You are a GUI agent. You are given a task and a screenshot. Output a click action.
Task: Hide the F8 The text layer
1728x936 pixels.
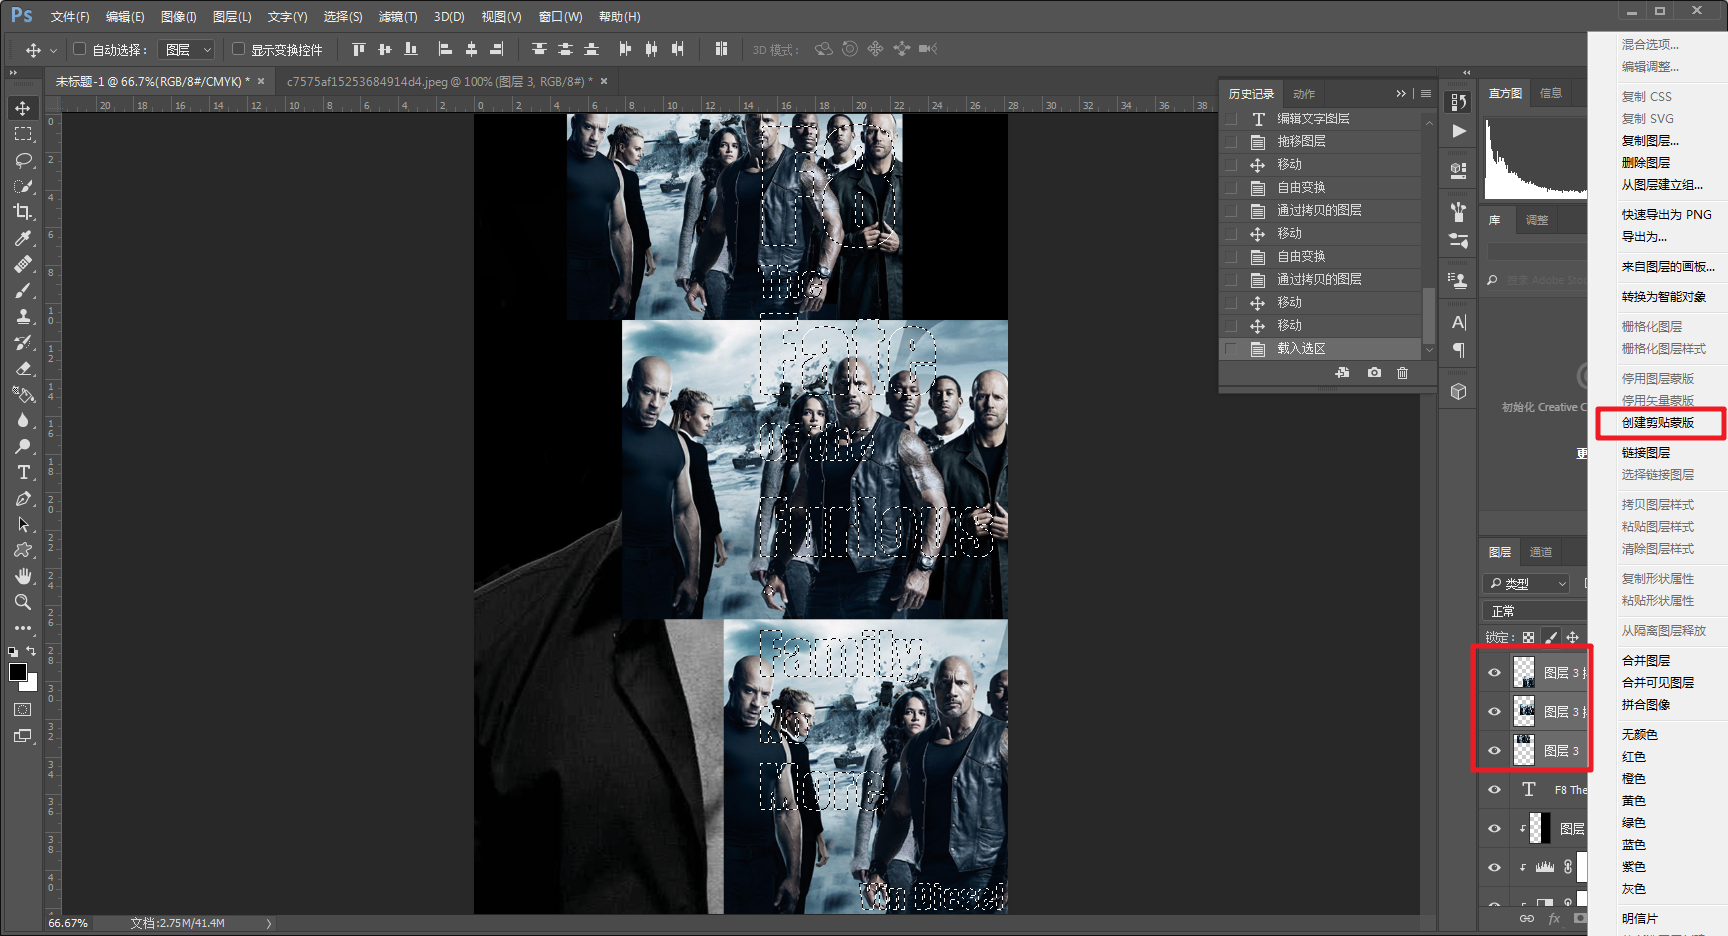(1494, 790)
